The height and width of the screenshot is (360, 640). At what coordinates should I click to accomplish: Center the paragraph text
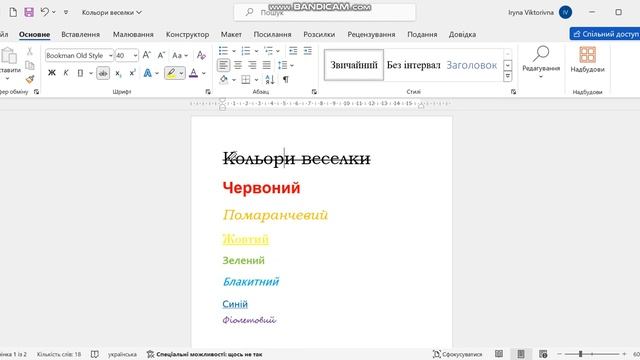coord(238,65)
